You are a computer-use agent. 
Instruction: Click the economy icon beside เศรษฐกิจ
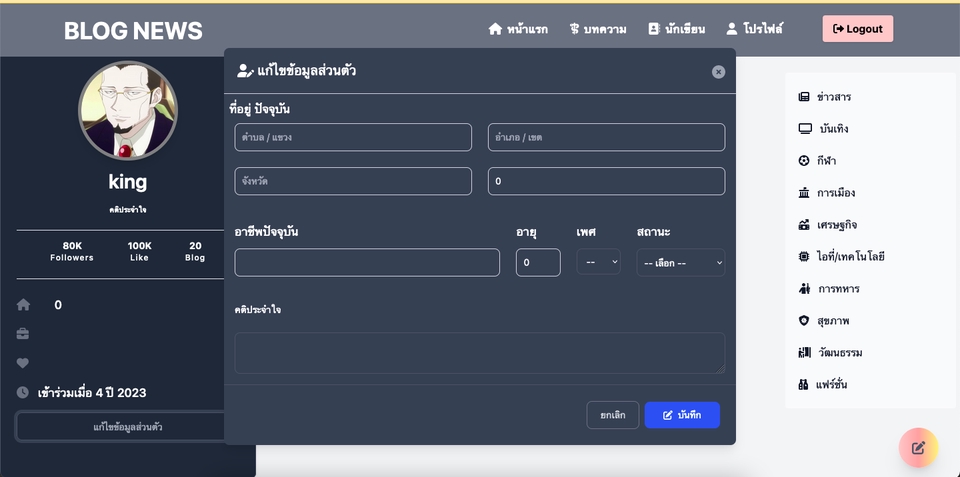(x=804, y=225)
